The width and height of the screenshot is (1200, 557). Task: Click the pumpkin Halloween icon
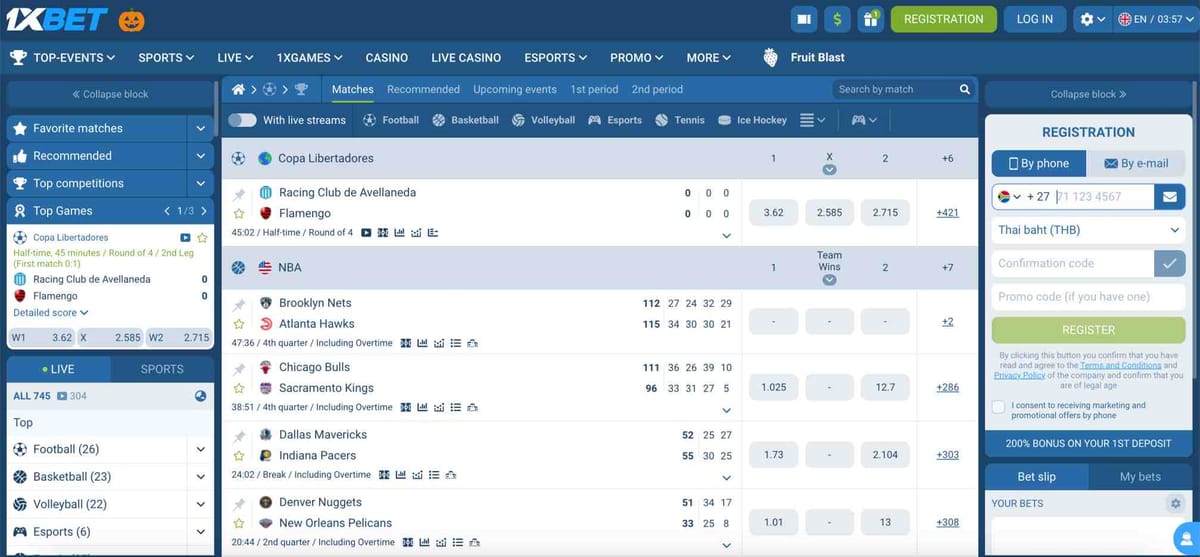coord(131,19)
